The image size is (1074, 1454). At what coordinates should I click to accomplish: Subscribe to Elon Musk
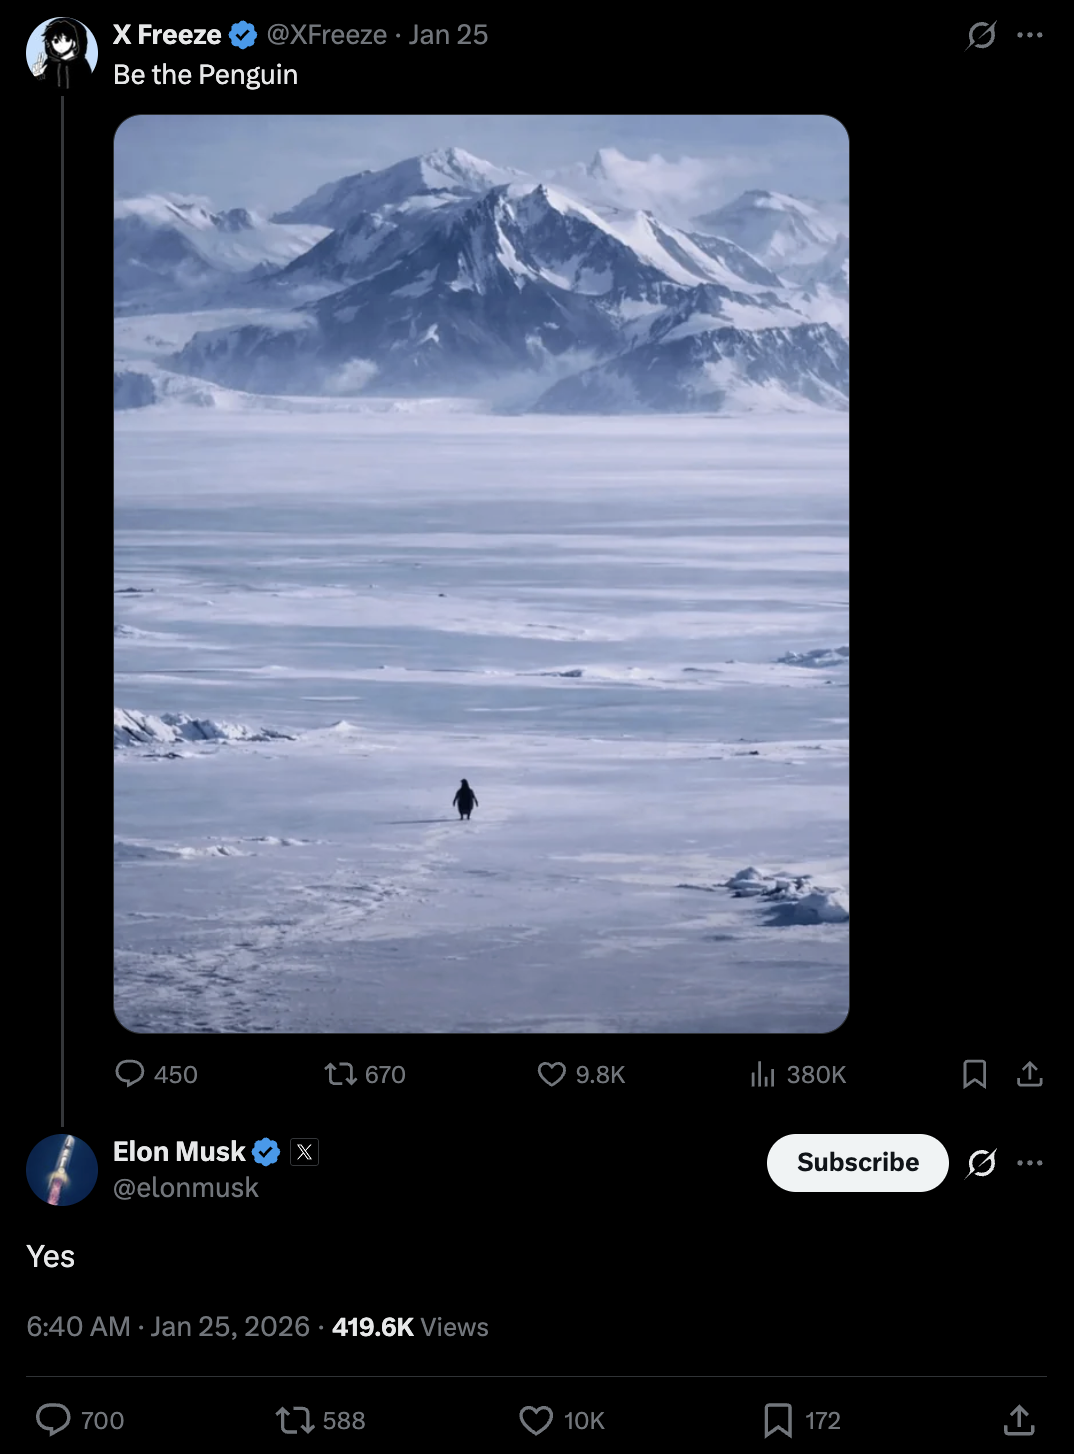click(857, 1162)
